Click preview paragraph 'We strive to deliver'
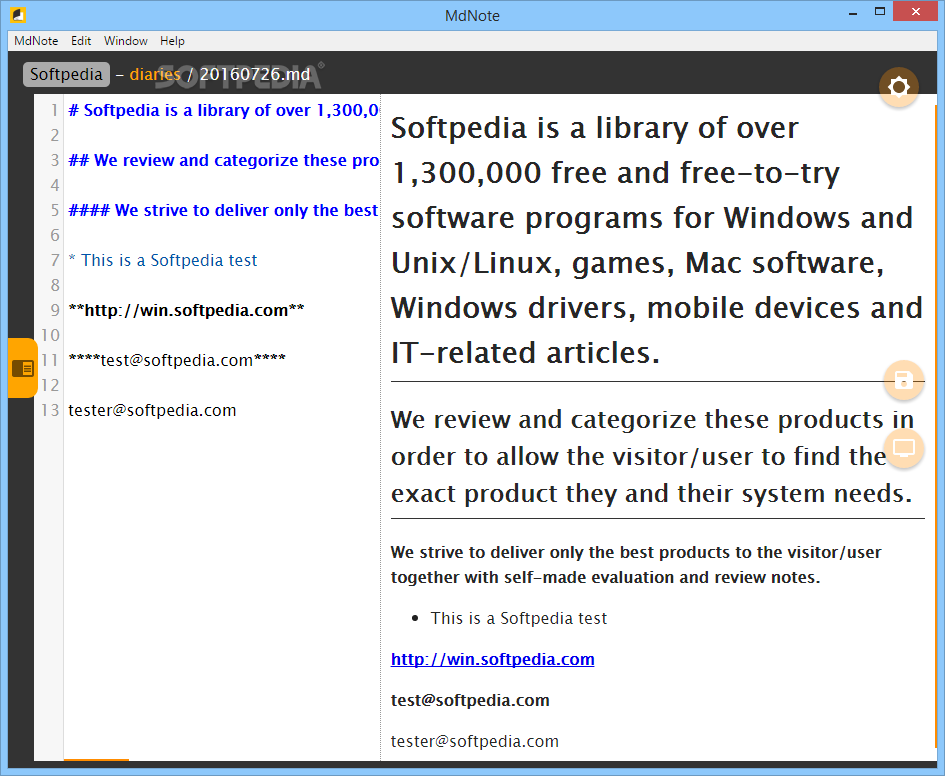 click(x=636, y=565)
